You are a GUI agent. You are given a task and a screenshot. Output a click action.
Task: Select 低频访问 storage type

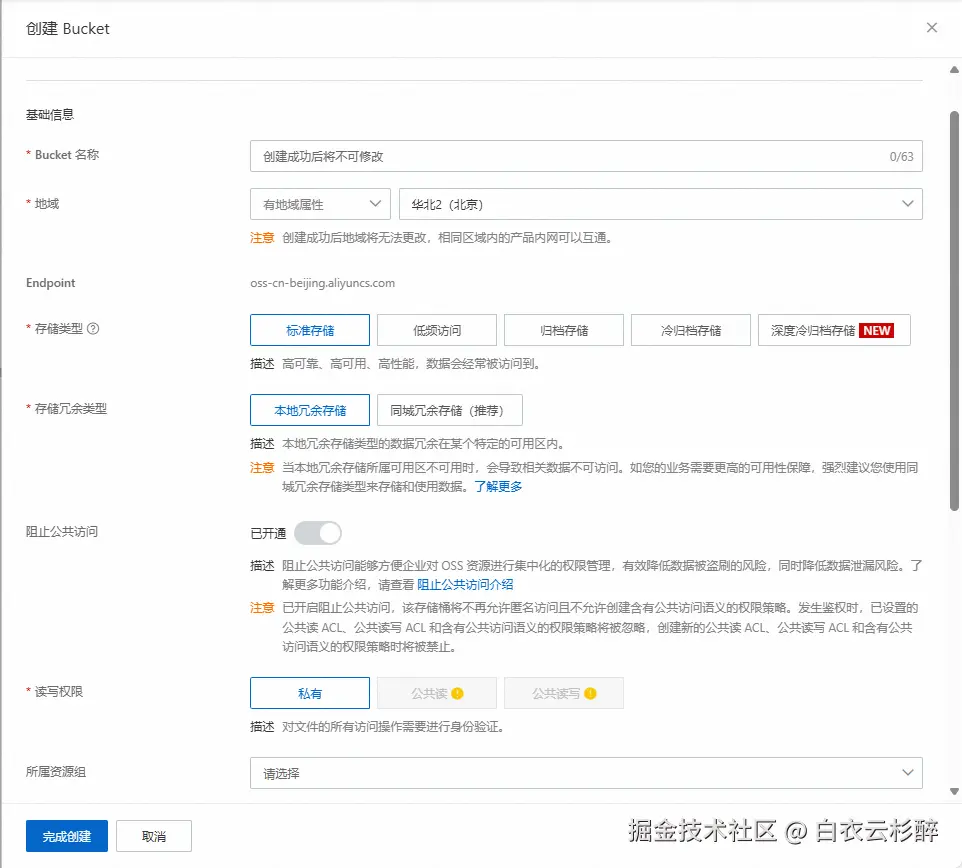click(x=437, y=330)
